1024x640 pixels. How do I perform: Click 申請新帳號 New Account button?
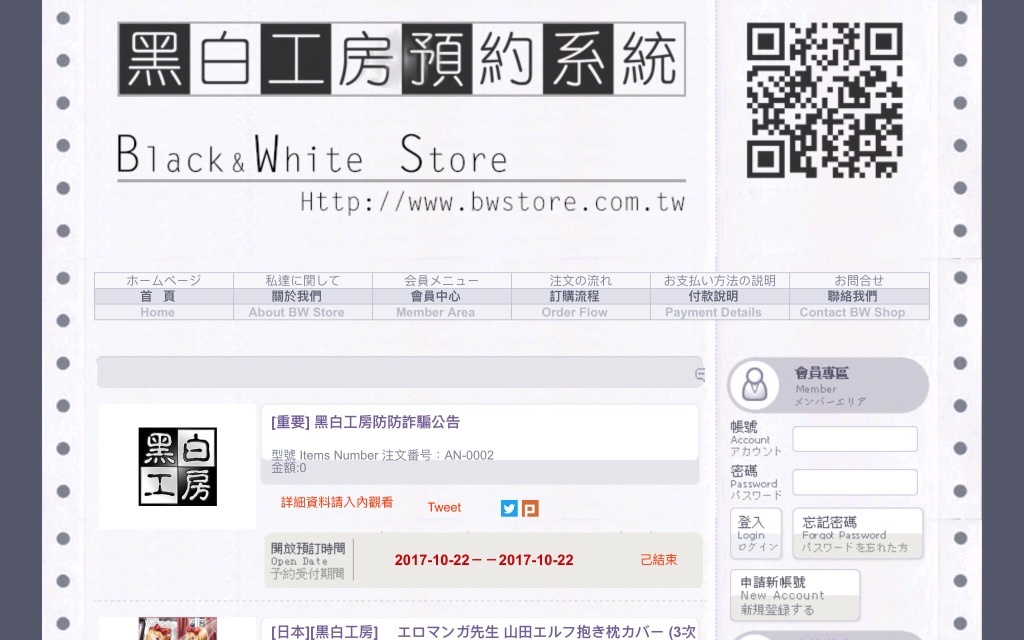[795, 595]
